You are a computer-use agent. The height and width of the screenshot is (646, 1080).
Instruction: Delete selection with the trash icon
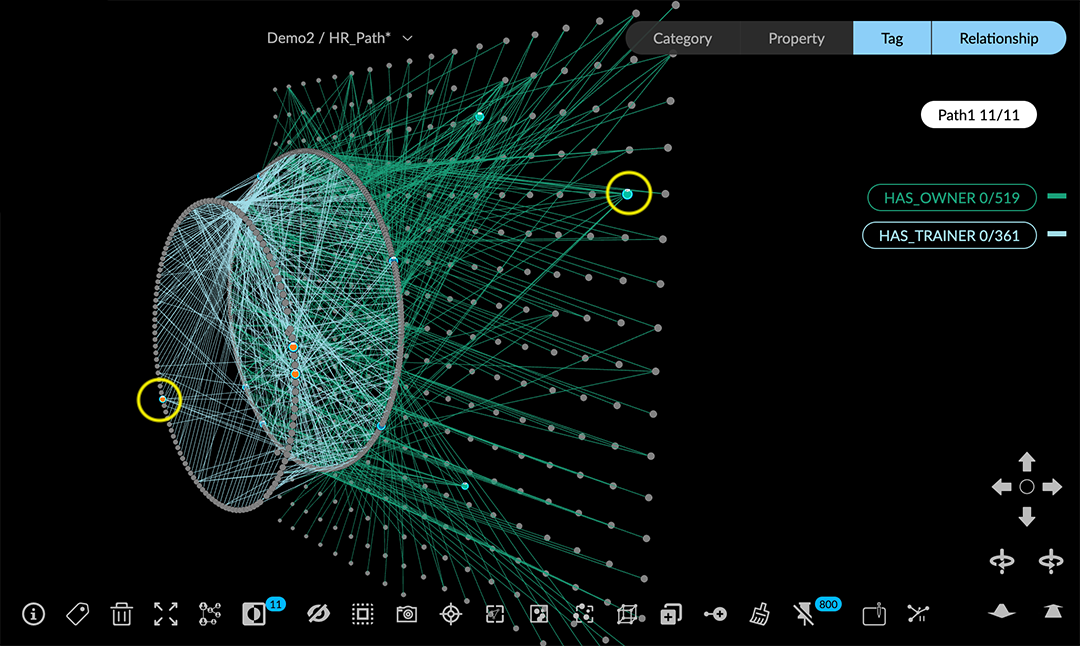point(121,613)
